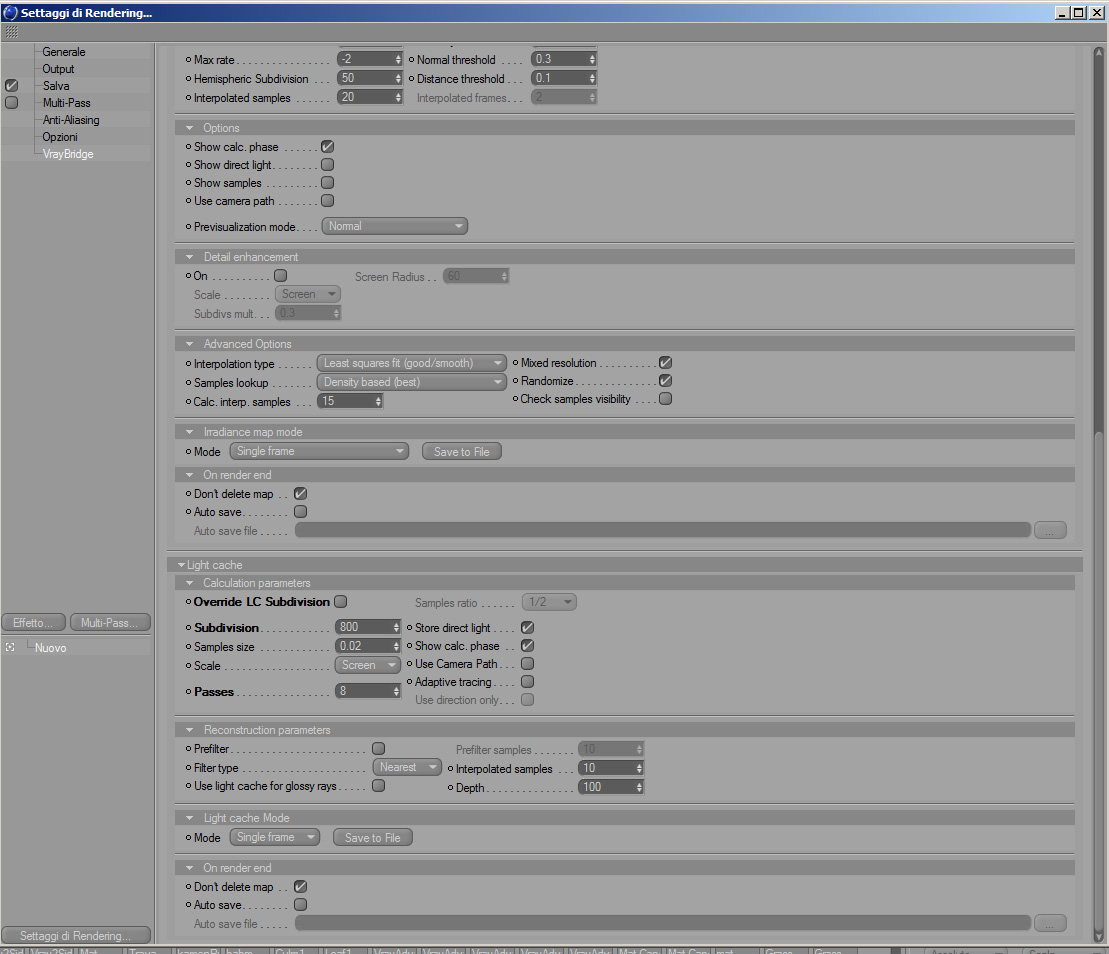Image resolution: width=1109 pixels, height=954 pixels.
Task: Toggle Show direct light checkbox
Action: [x=327, y=164]
